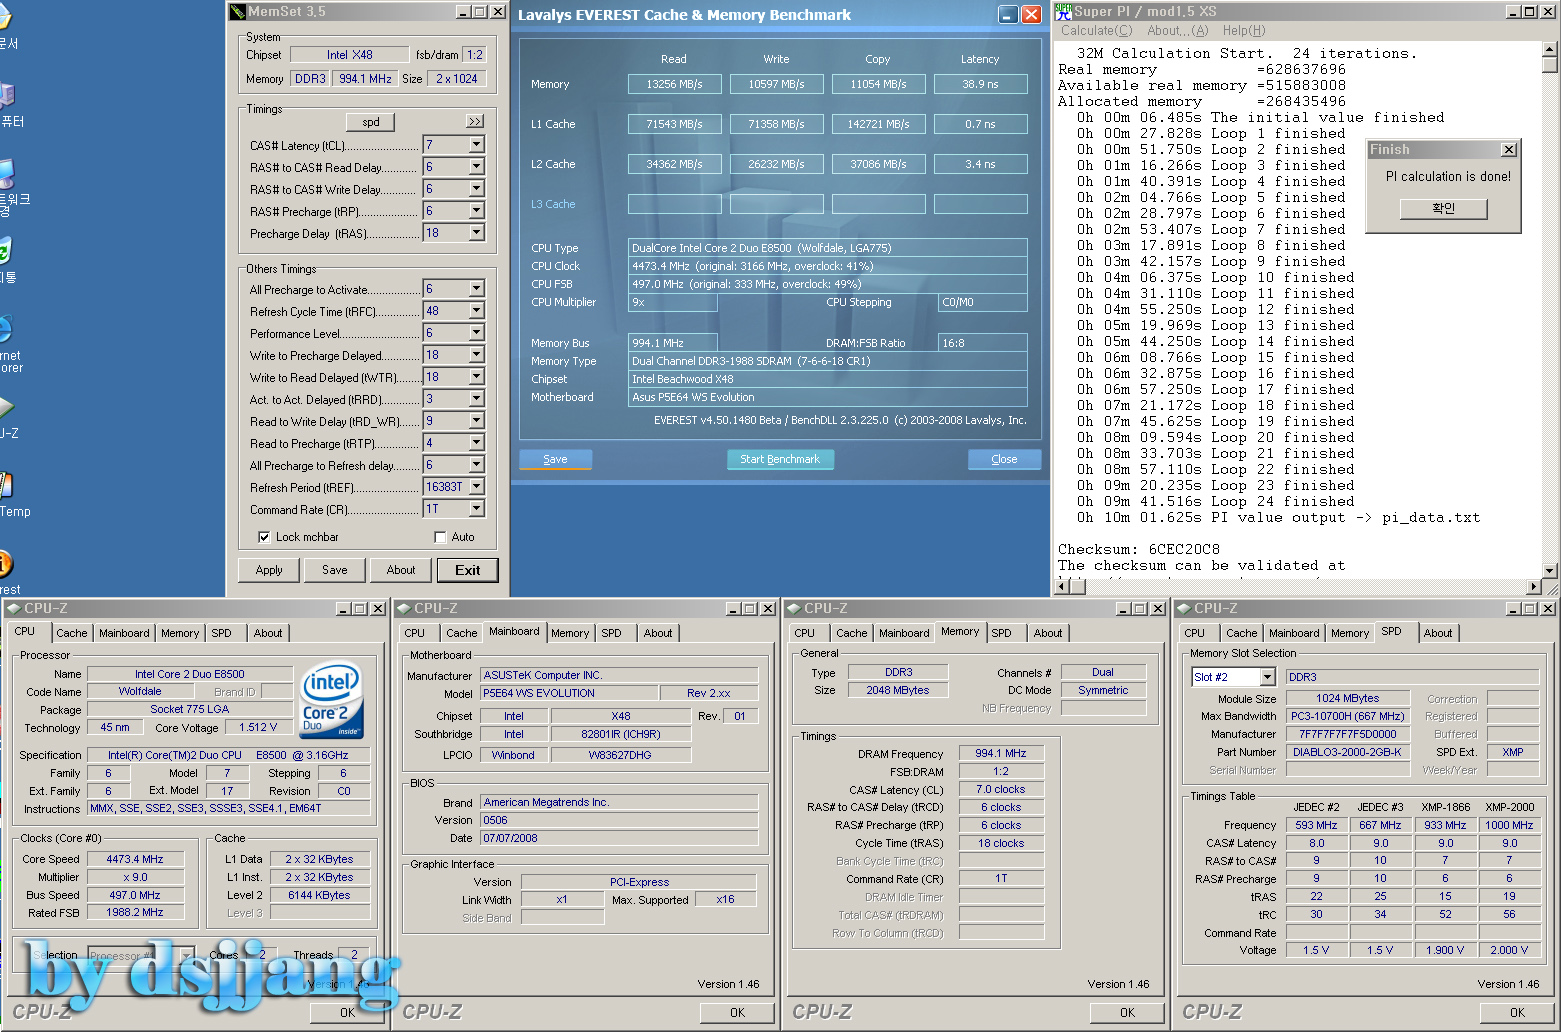1561x1032 pixels.
Task: Click Apply in MemSet
Action: click(x=269, y=570)
